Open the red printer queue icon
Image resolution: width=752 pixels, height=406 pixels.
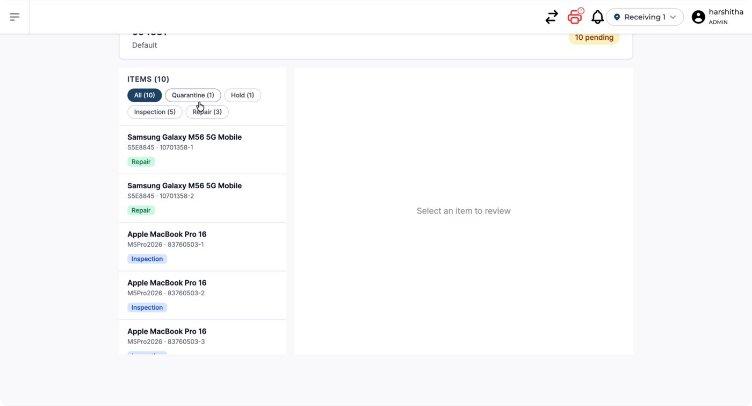tap(575, 17)
